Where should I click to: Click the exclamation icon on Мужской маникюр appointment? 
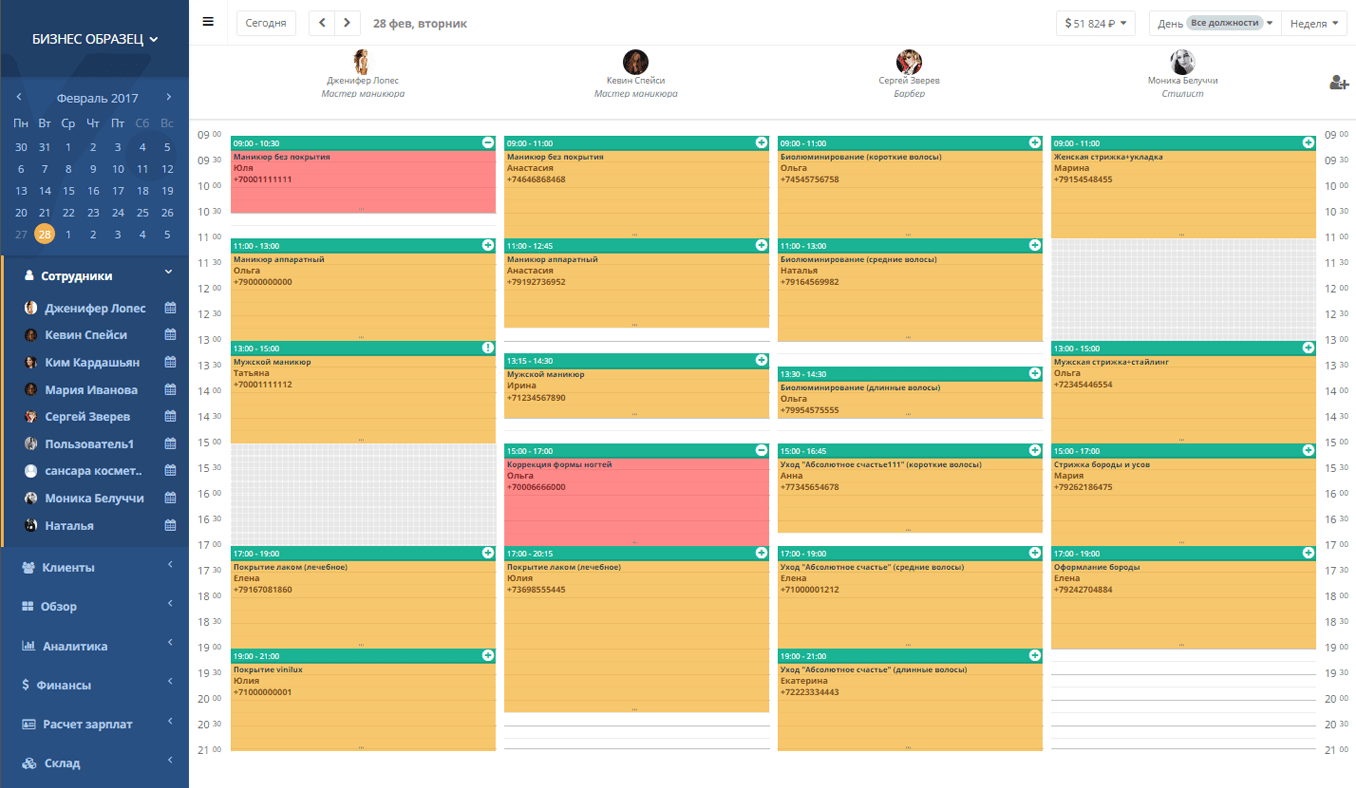[x=487, y=347]
